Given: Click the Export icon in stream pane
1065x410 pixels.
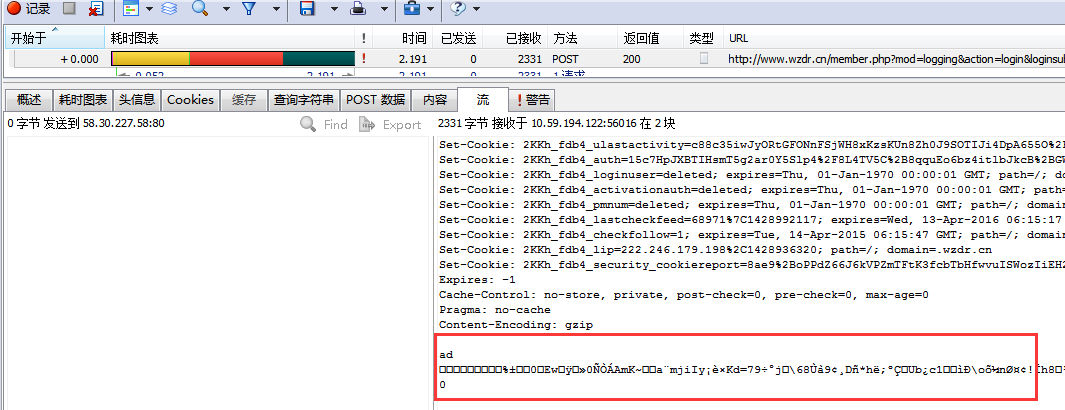Looking at the screenshot, I should [x=367, y=124].
